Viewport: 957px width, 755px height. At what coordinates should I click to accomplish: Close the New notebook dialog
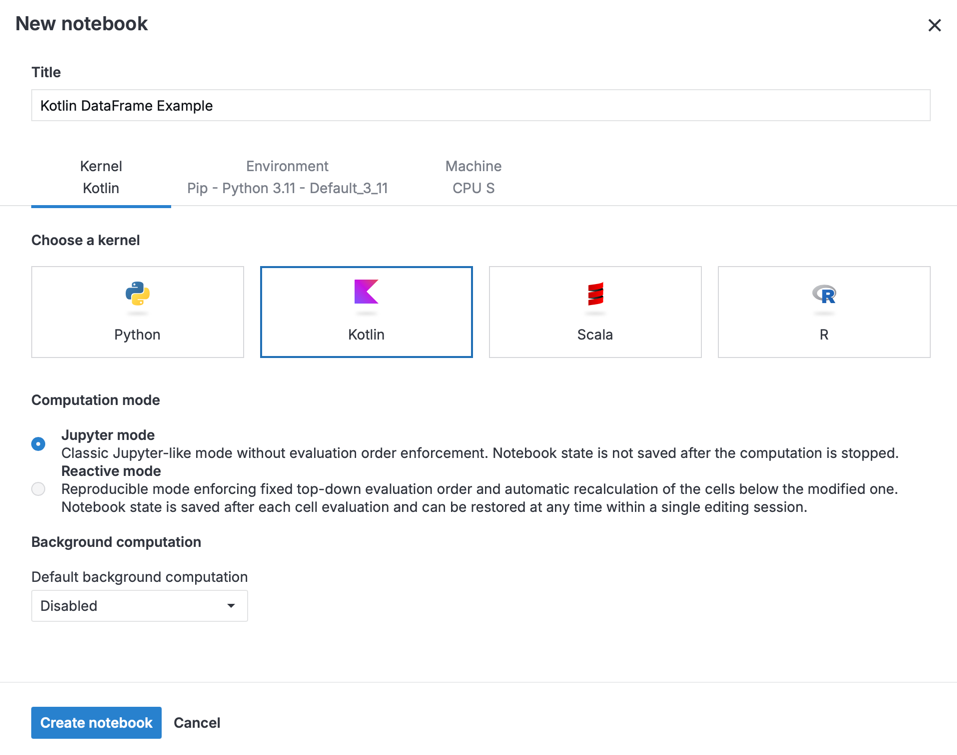tap(934, 25)
